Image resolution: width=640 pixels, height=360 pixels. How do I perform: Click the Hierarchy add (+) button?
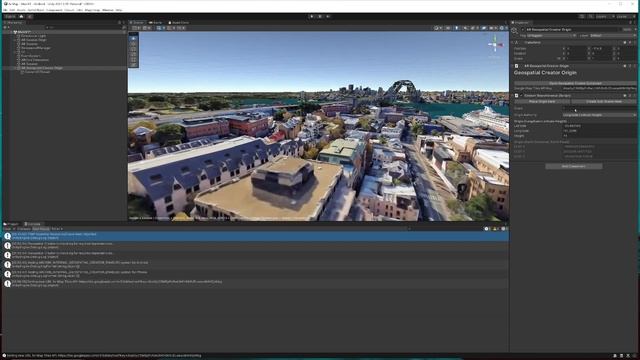5,27
